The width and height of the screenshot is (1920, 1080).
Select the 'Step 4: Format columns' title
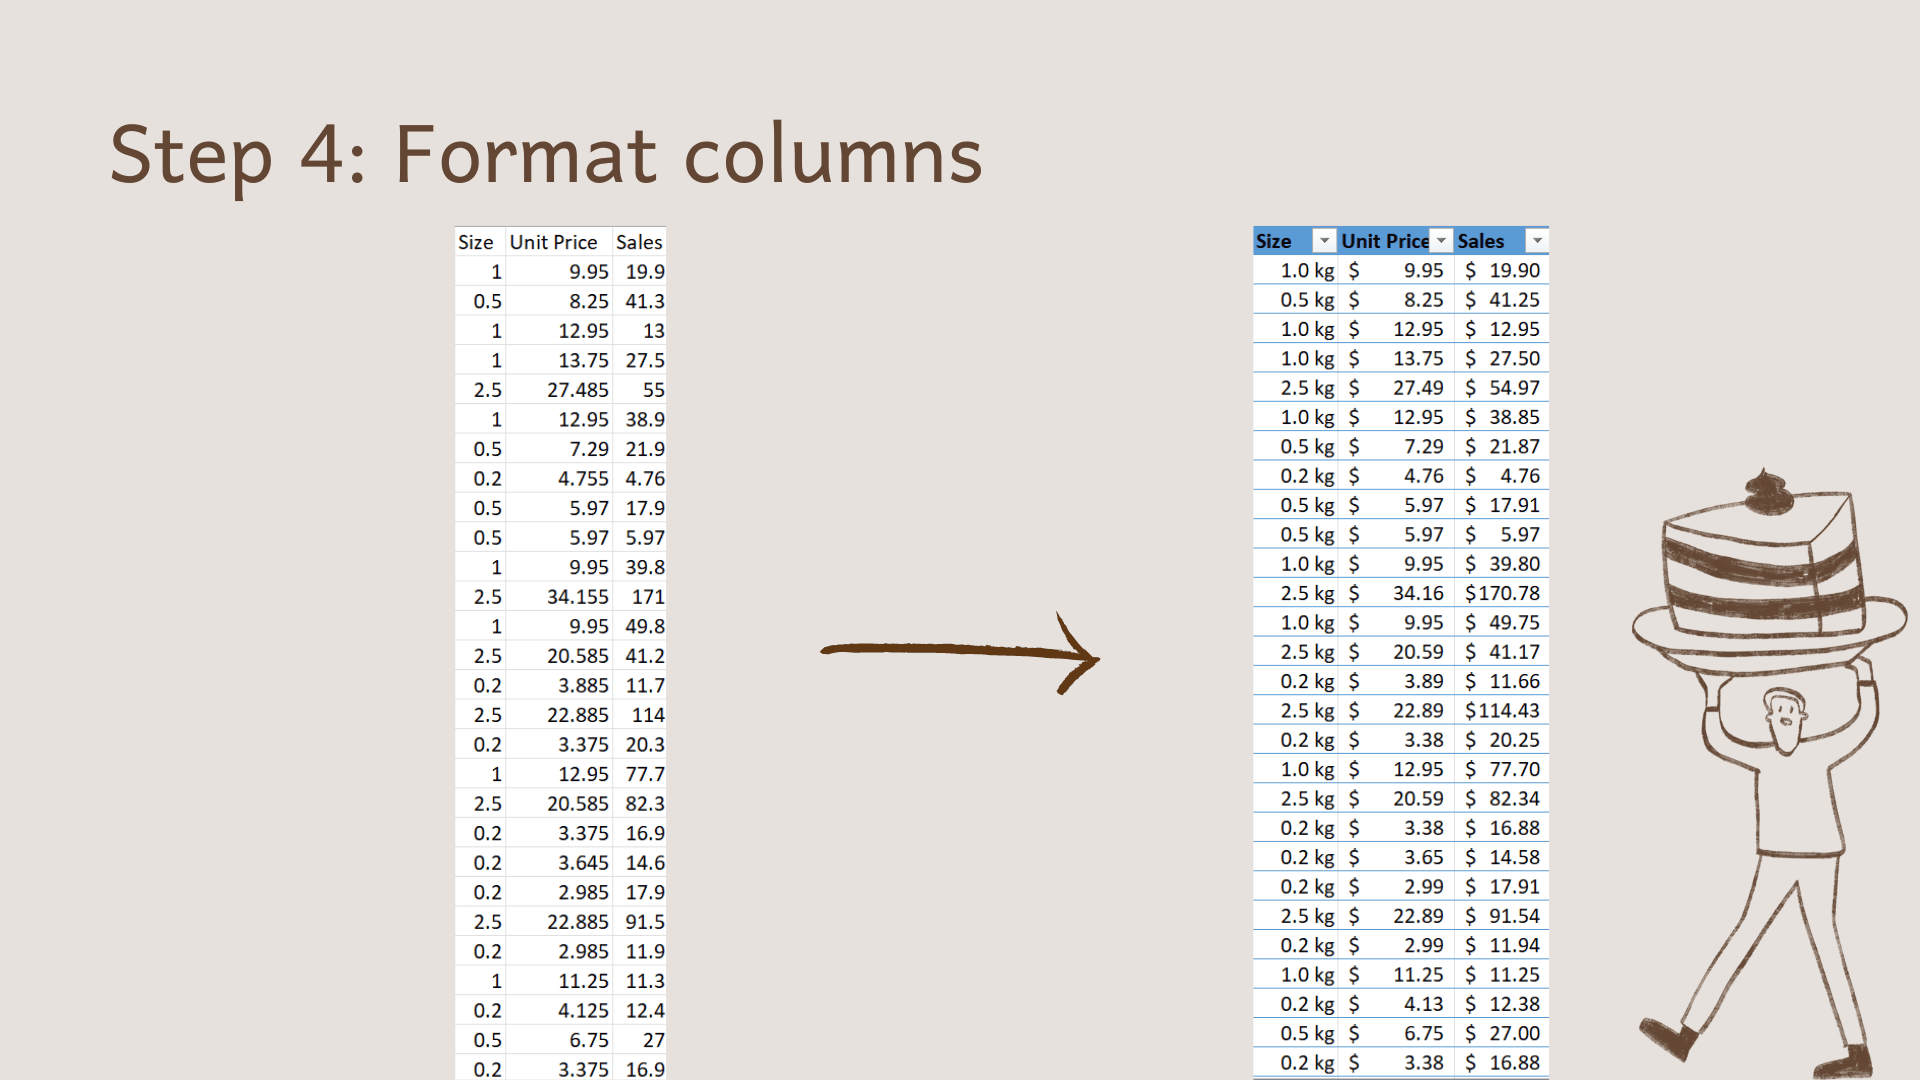(546, 155)
